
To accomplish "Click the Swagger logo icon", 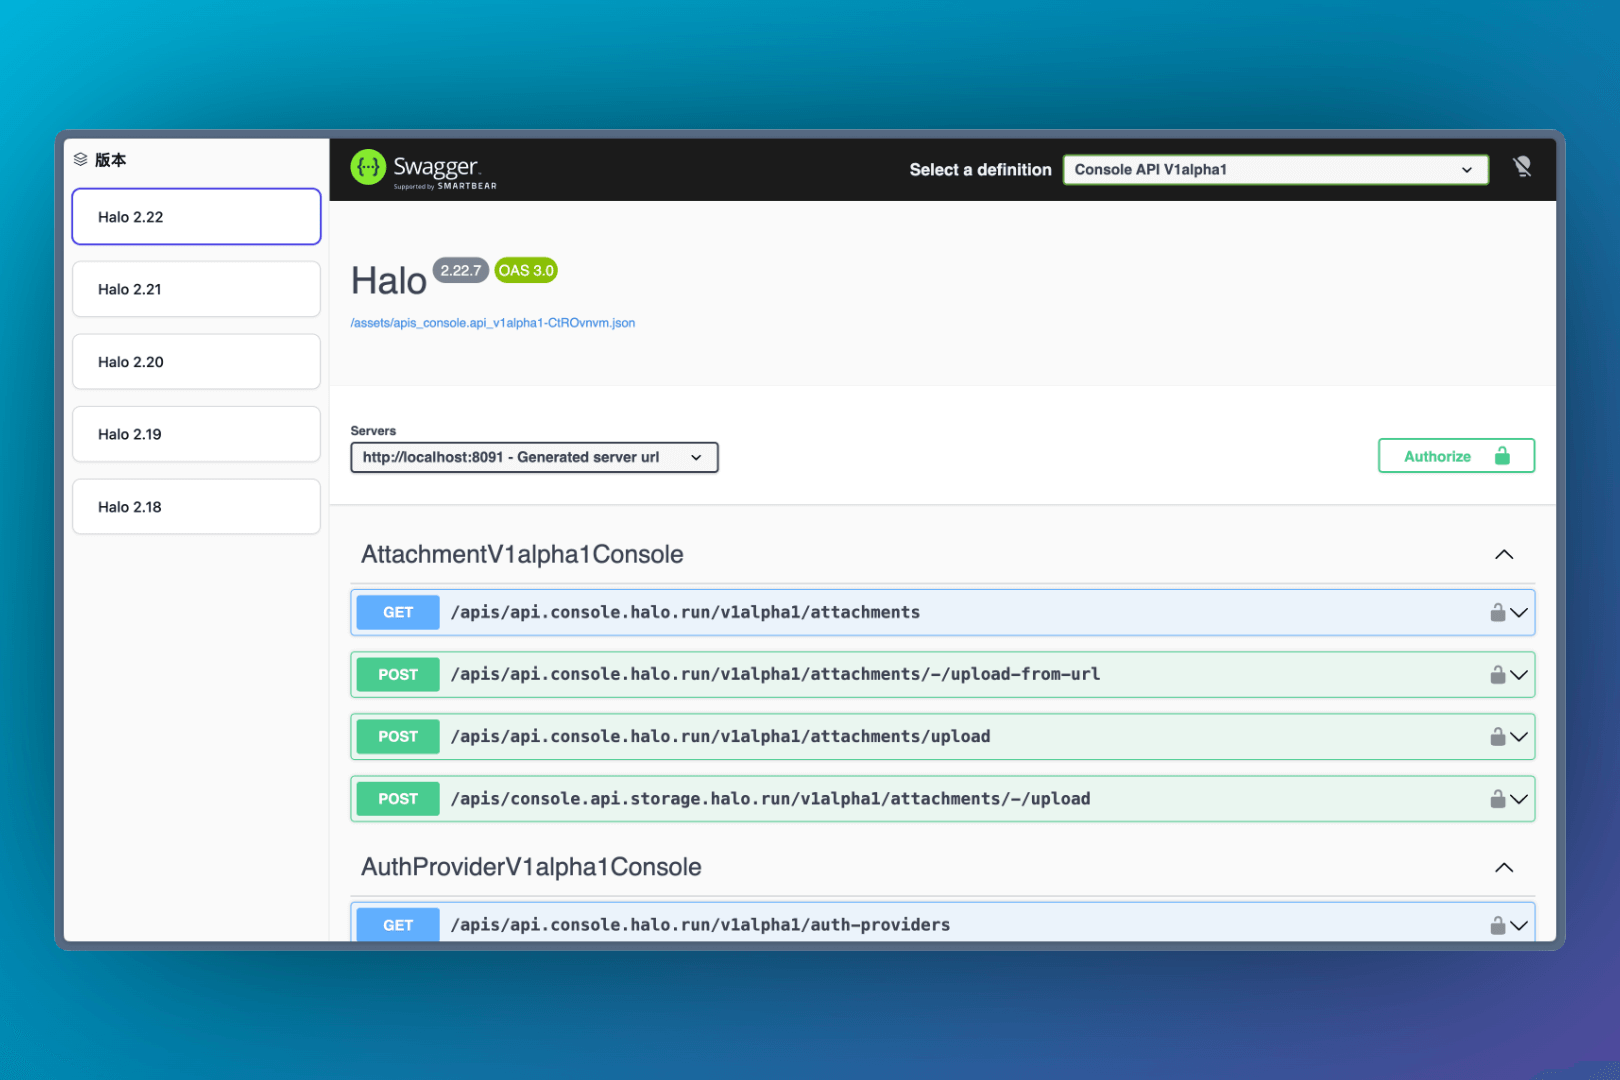I will click(368, 168).
